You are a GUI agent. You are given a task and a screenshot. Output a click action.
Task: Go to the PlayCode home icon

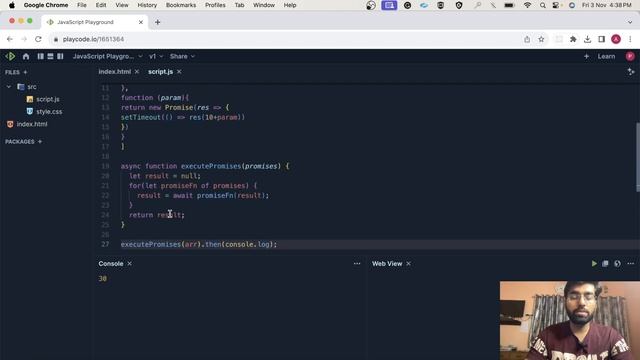point(26,56)
